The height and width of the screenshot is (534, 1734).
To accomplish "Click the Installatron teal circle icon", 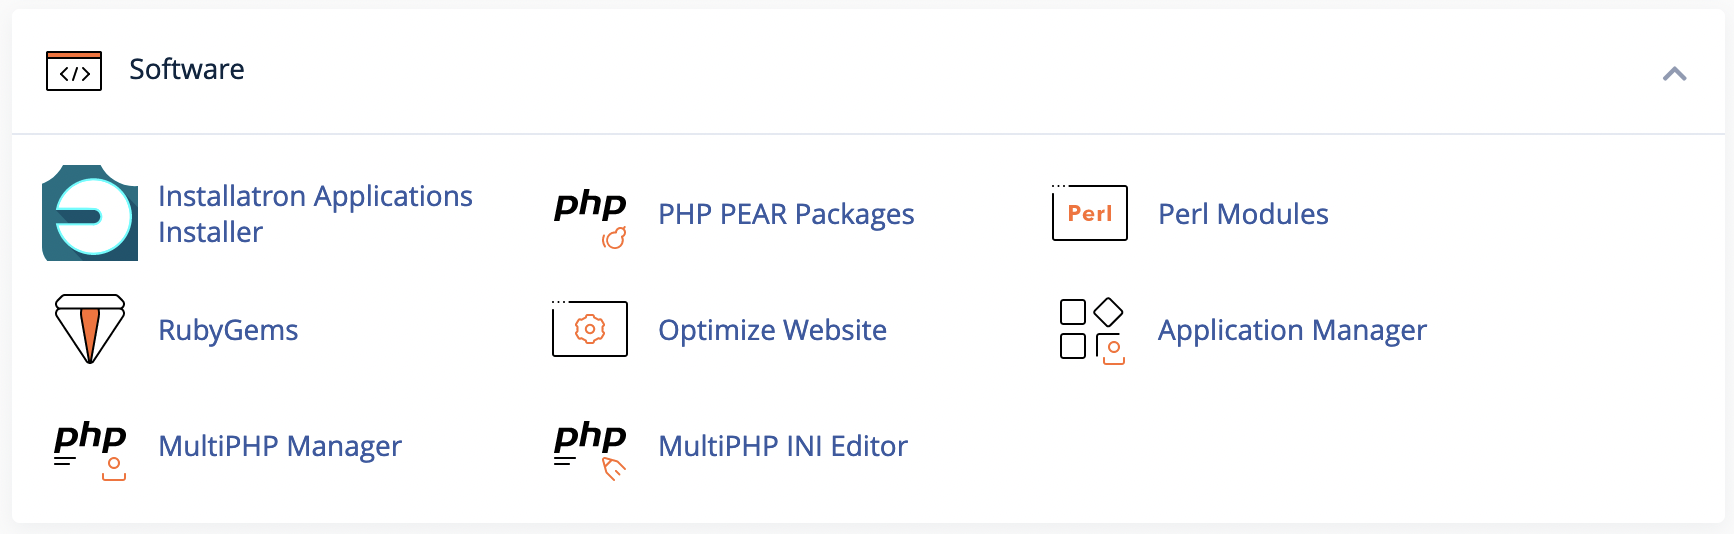I will click(90, 213).
